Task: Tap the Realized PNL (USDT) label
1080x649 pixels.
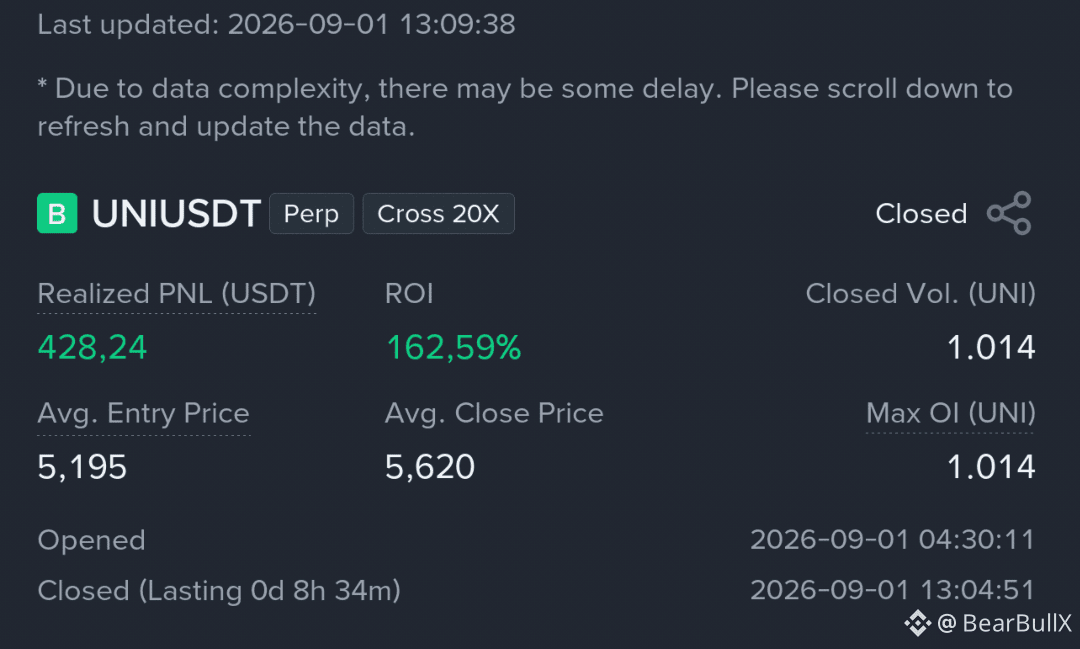Action: (176, 294)
